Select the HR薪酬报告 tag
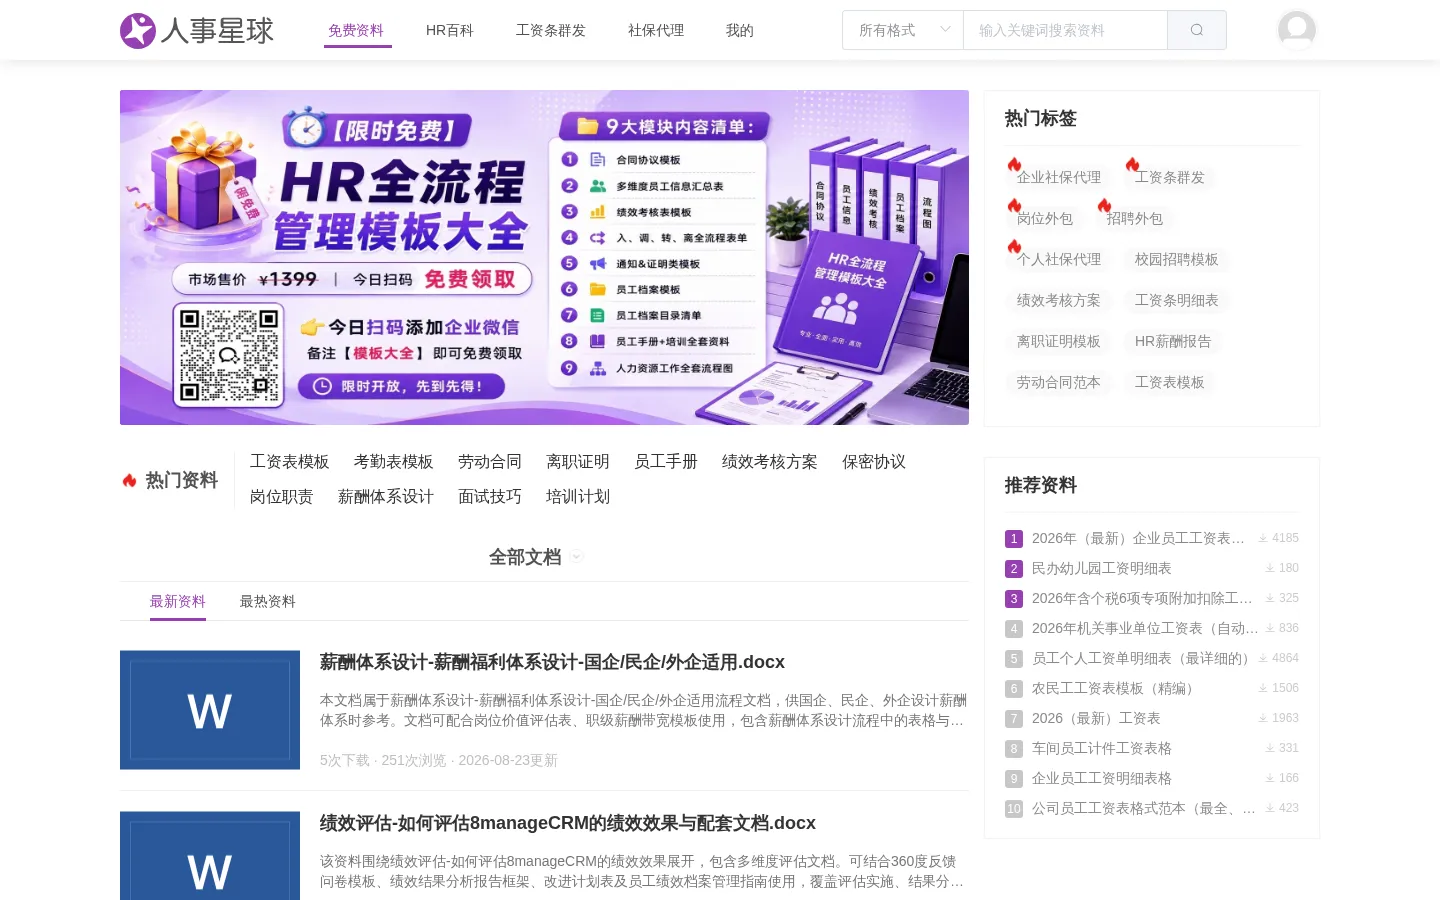This screenshot has width=1440, height=900. (1173, 341)
